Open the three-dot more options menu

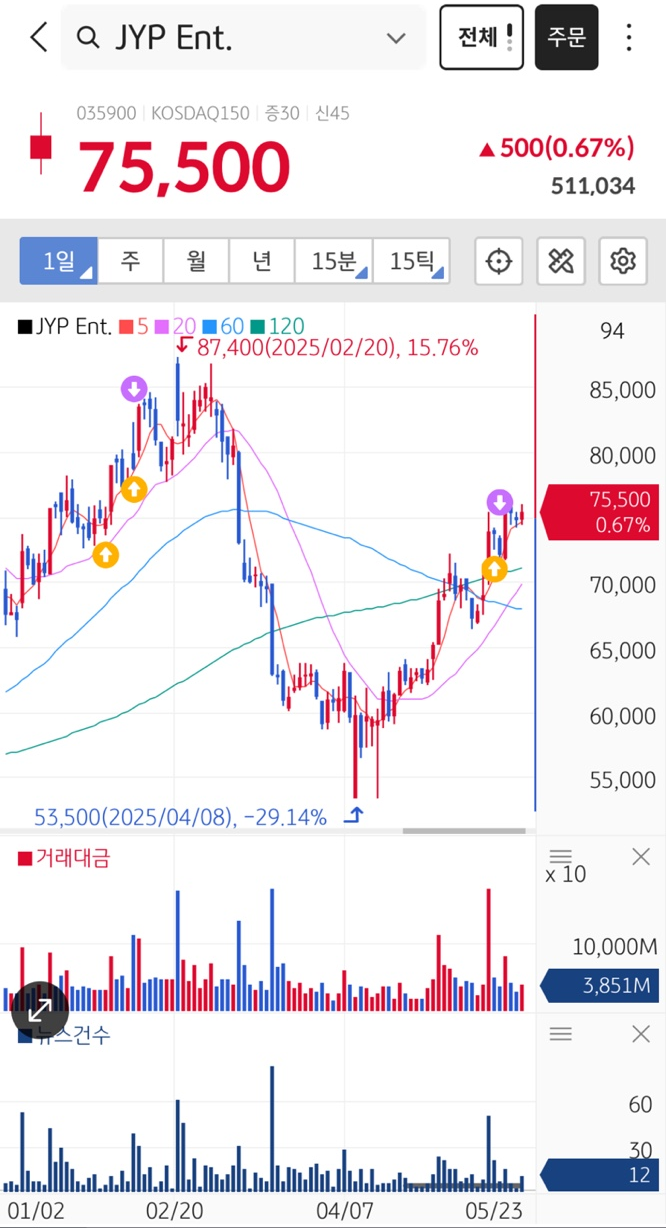click(x=629, y=38)
